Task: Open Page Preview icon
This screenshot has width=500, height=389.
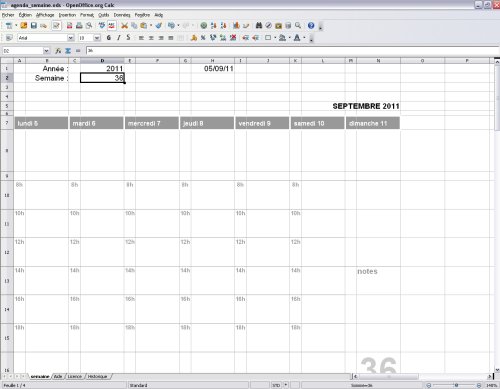Action: [x=89, y=26]
